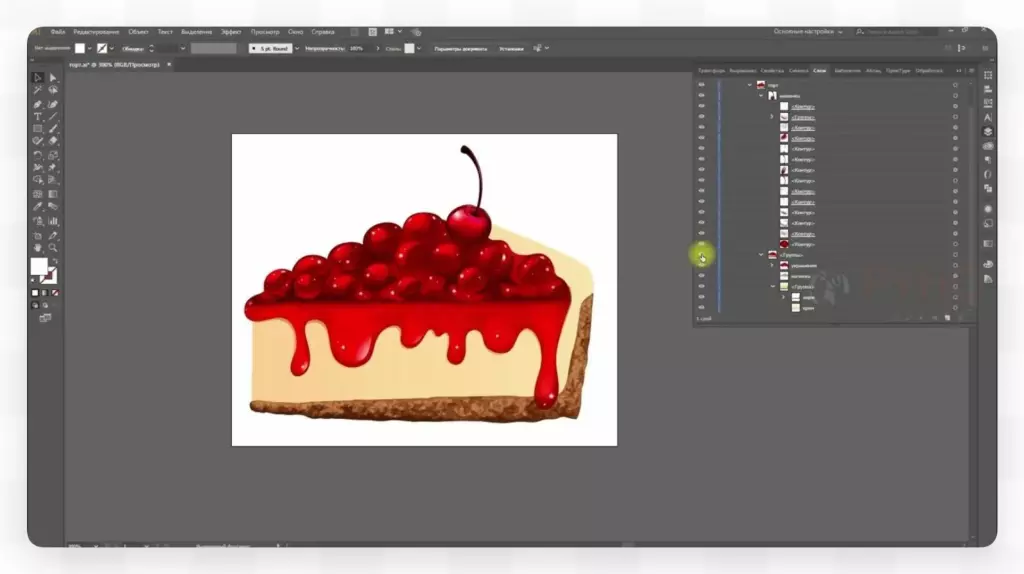Expand the 'коржи' item

tap(783, 297)
